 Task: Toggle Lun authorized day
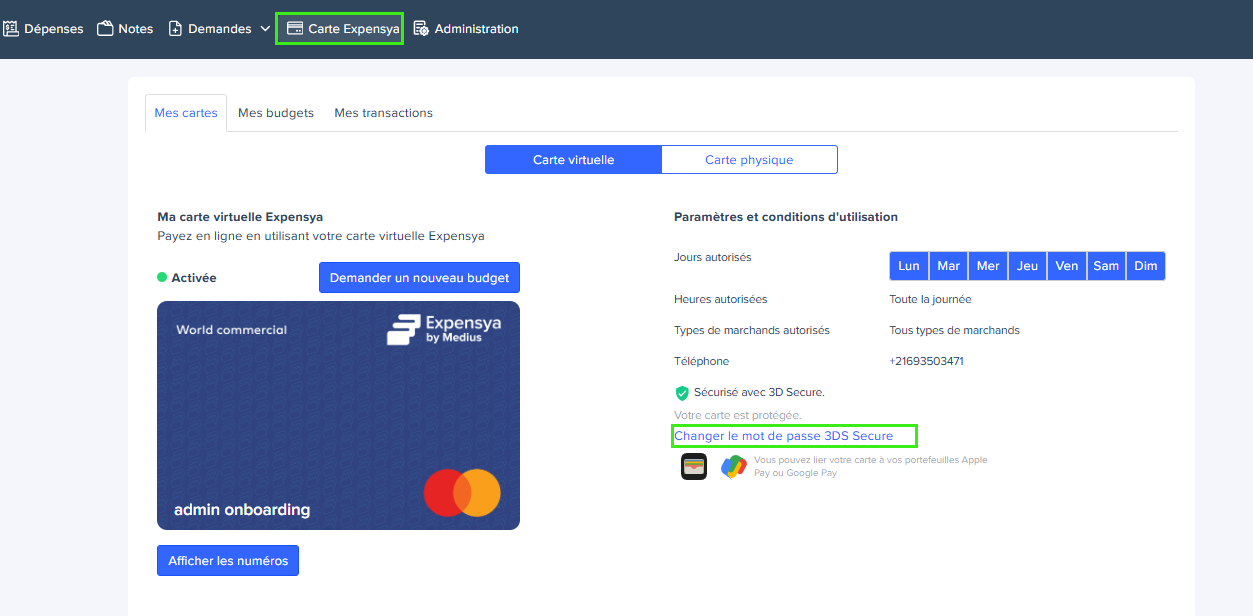909,266
